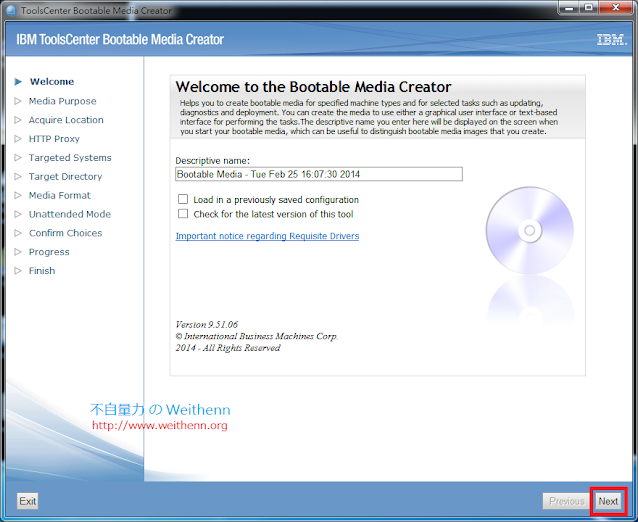Click the arrow icon beside Unattended Mode
Image resolution: width=638 pixels, height=522 pixels.
click(18, 214)
